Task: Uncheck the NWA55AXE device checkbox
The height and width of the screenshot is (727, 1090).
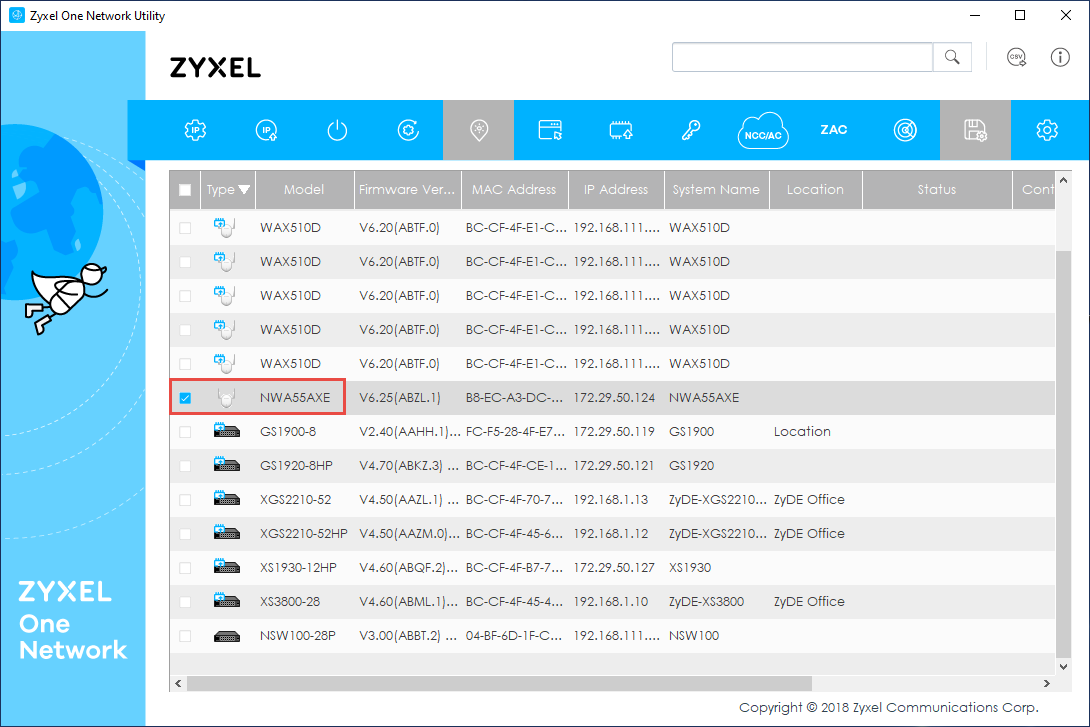Action: tap(185, 398)
